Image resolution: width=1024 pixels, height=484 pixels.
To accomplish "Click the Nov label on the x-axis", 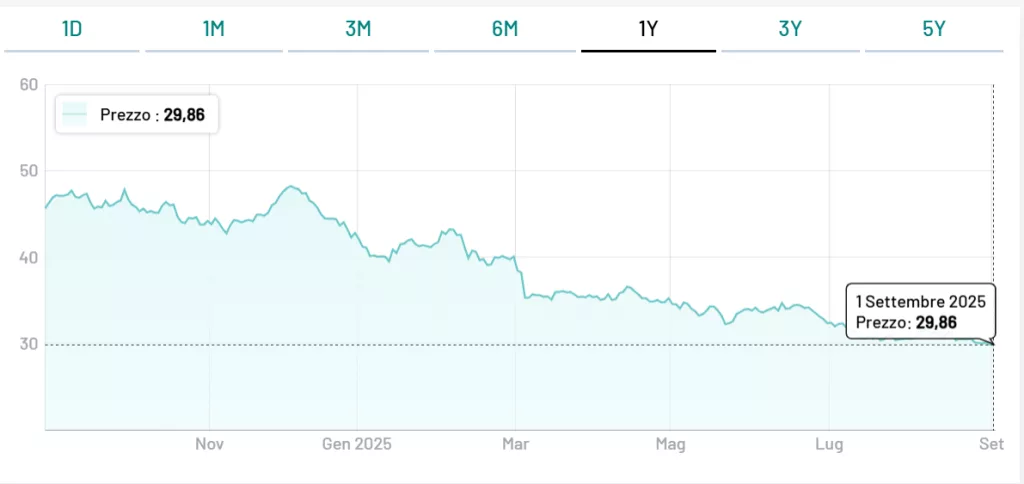I will click(208, 443).
